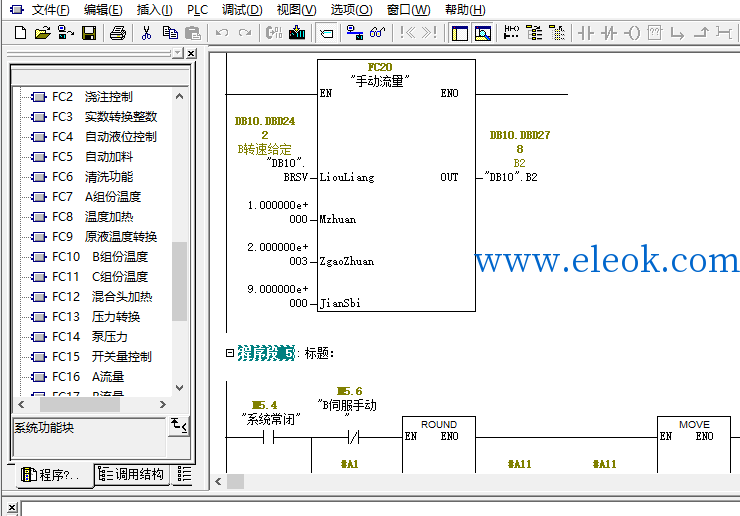Toggle the Details view icon
Screen dimensions: 740x516
click(483, 33)
